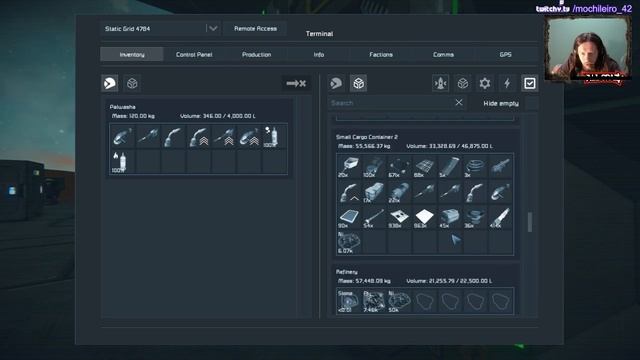Open the Info tab
The width and height of the screenshot is (640, 360).
(x=319, y=54)
